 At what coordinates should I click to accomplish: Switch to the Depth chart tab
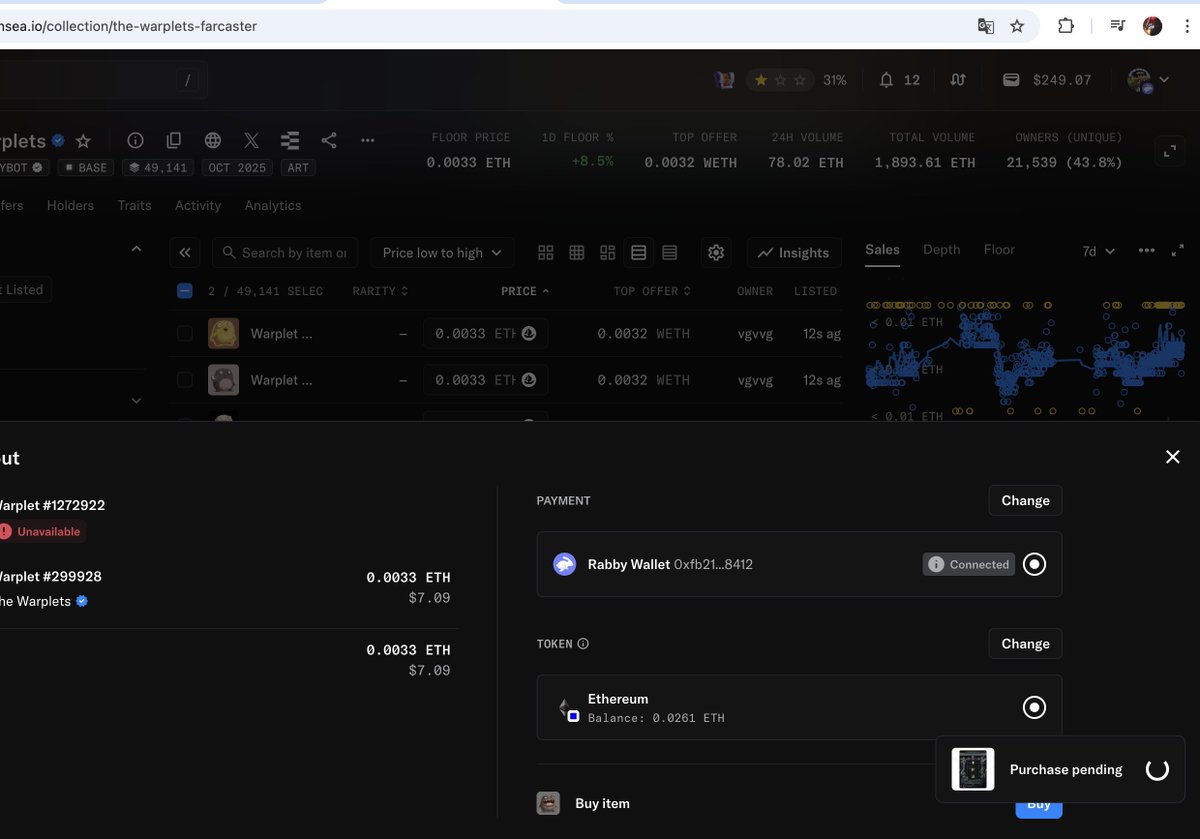[941, 250]
